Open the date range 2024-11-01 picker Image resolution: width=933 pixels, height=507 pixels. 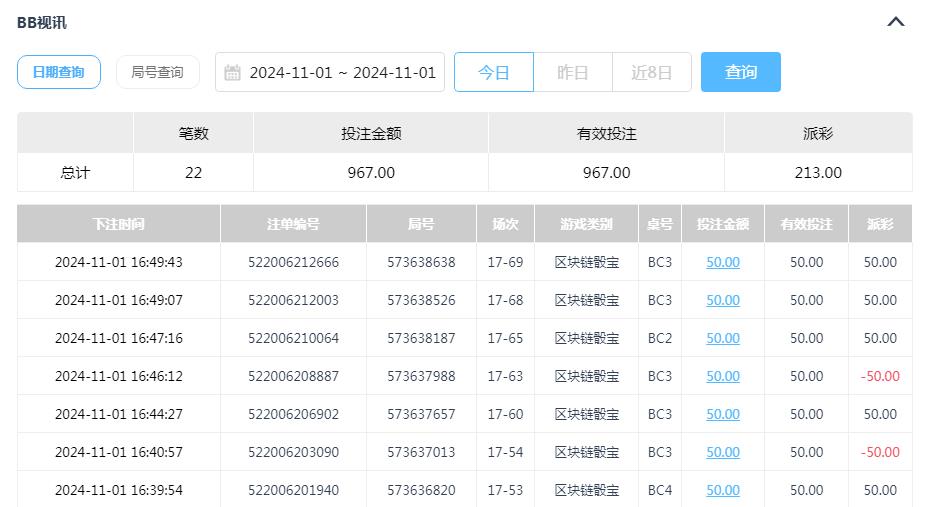pyautogui.click(x=342, y=73)
